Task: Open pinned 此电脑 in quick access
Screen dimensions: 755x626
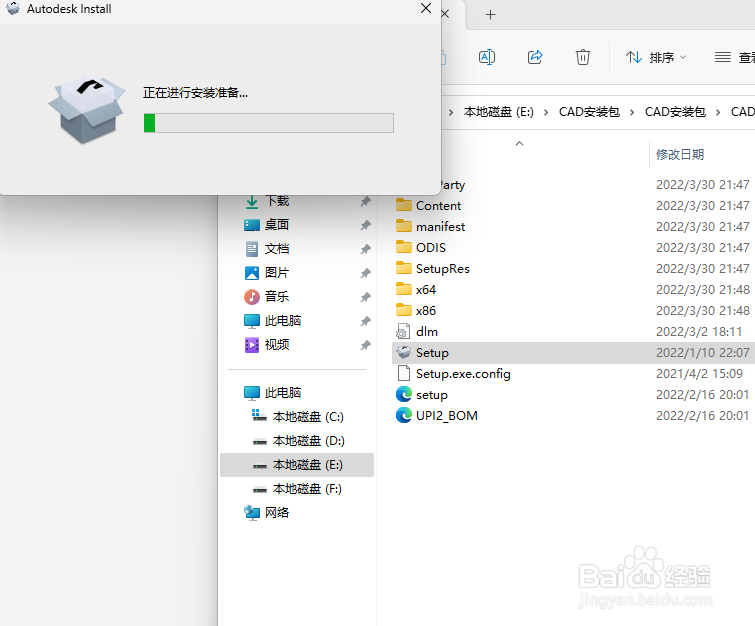Action: click(x=283, y=321)
